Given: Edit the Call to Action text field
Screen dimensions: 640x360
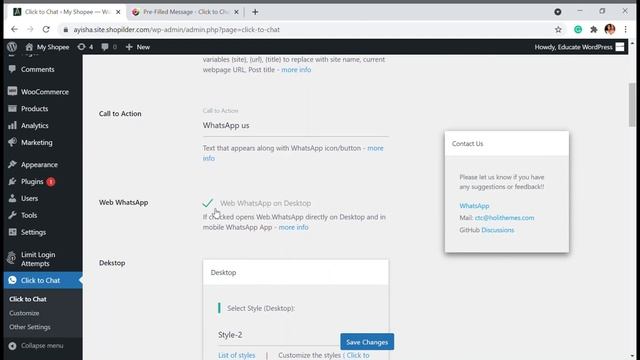Looking at the screenshot, I should point(296,126).
